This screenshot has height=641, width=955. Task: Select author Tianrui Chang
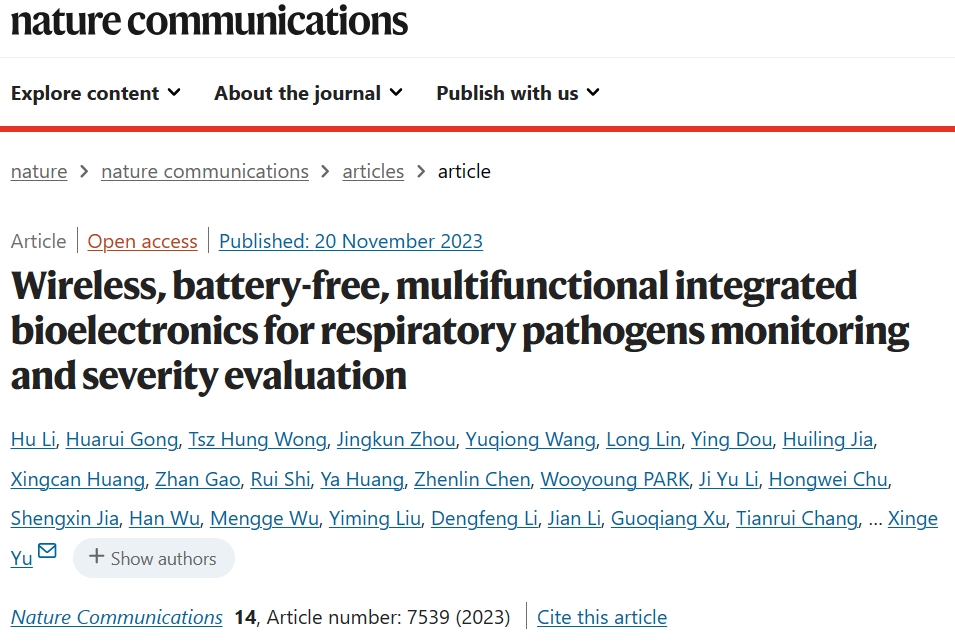tap(797, 519)
